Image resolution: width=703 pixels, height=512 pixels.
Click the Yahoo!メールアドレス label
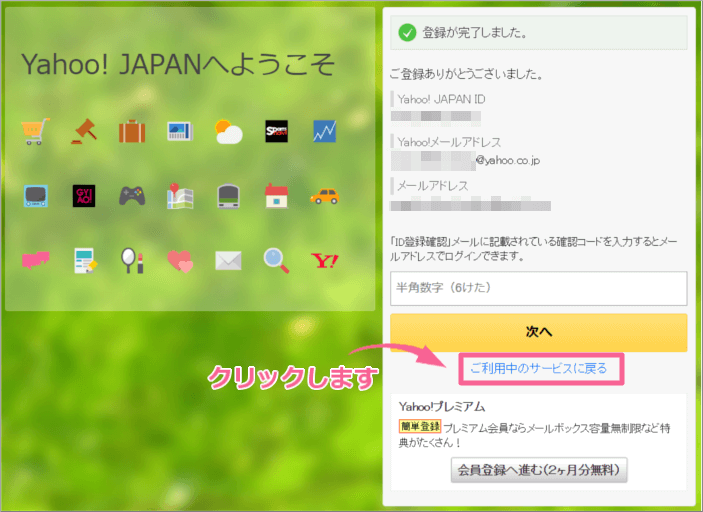click(x=449, y=142)
